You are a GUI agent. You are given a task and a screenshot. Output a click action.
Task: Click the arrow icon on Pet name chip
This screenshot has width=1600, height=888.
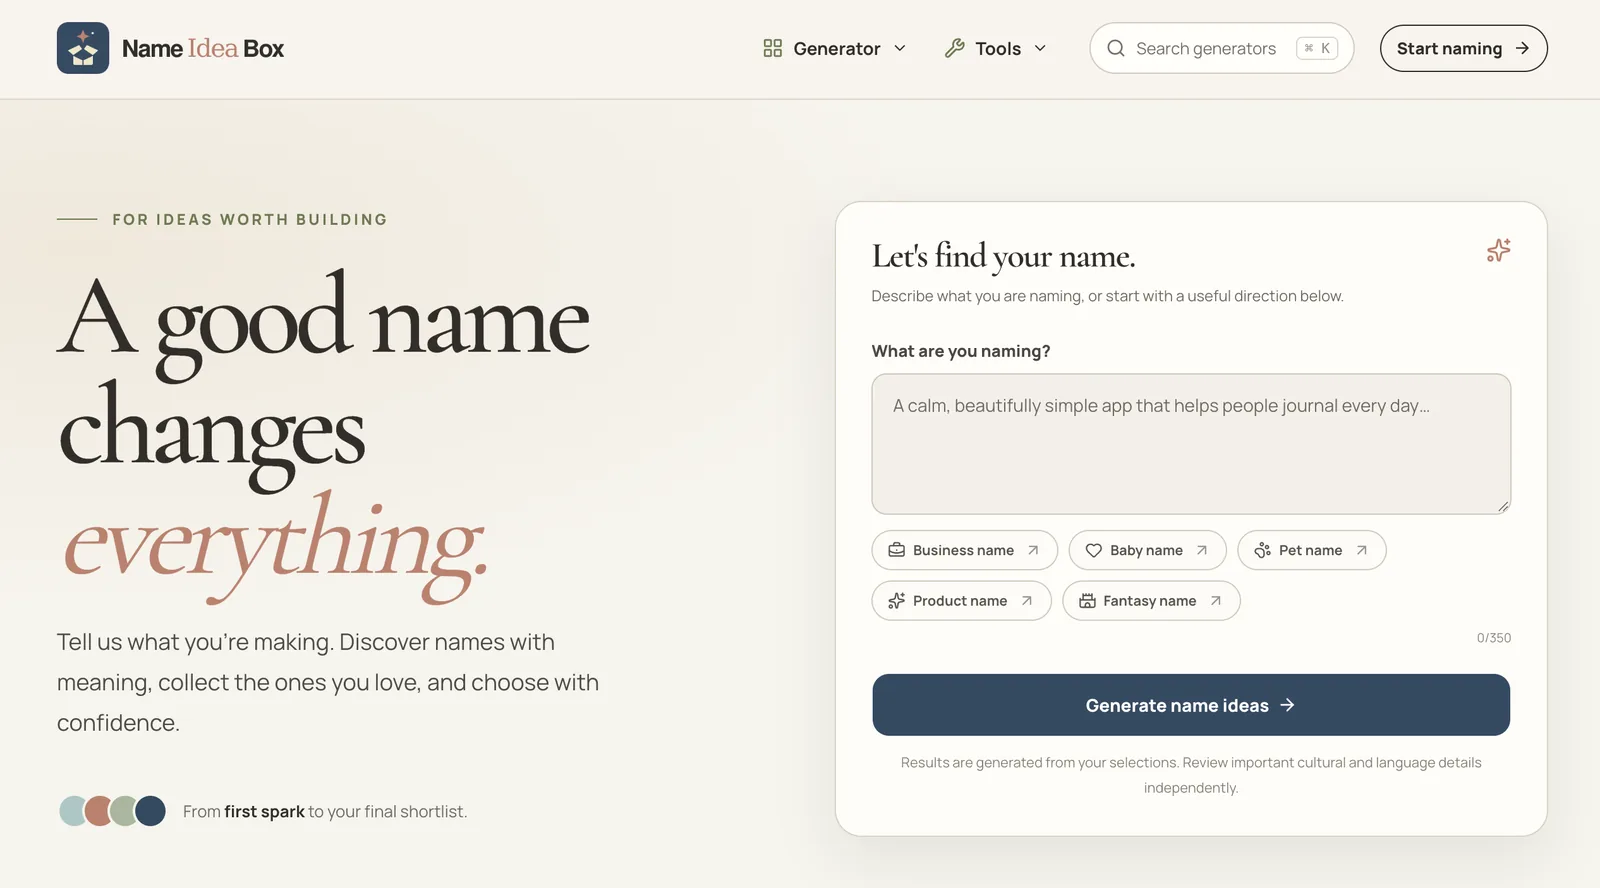point(1361,550)
